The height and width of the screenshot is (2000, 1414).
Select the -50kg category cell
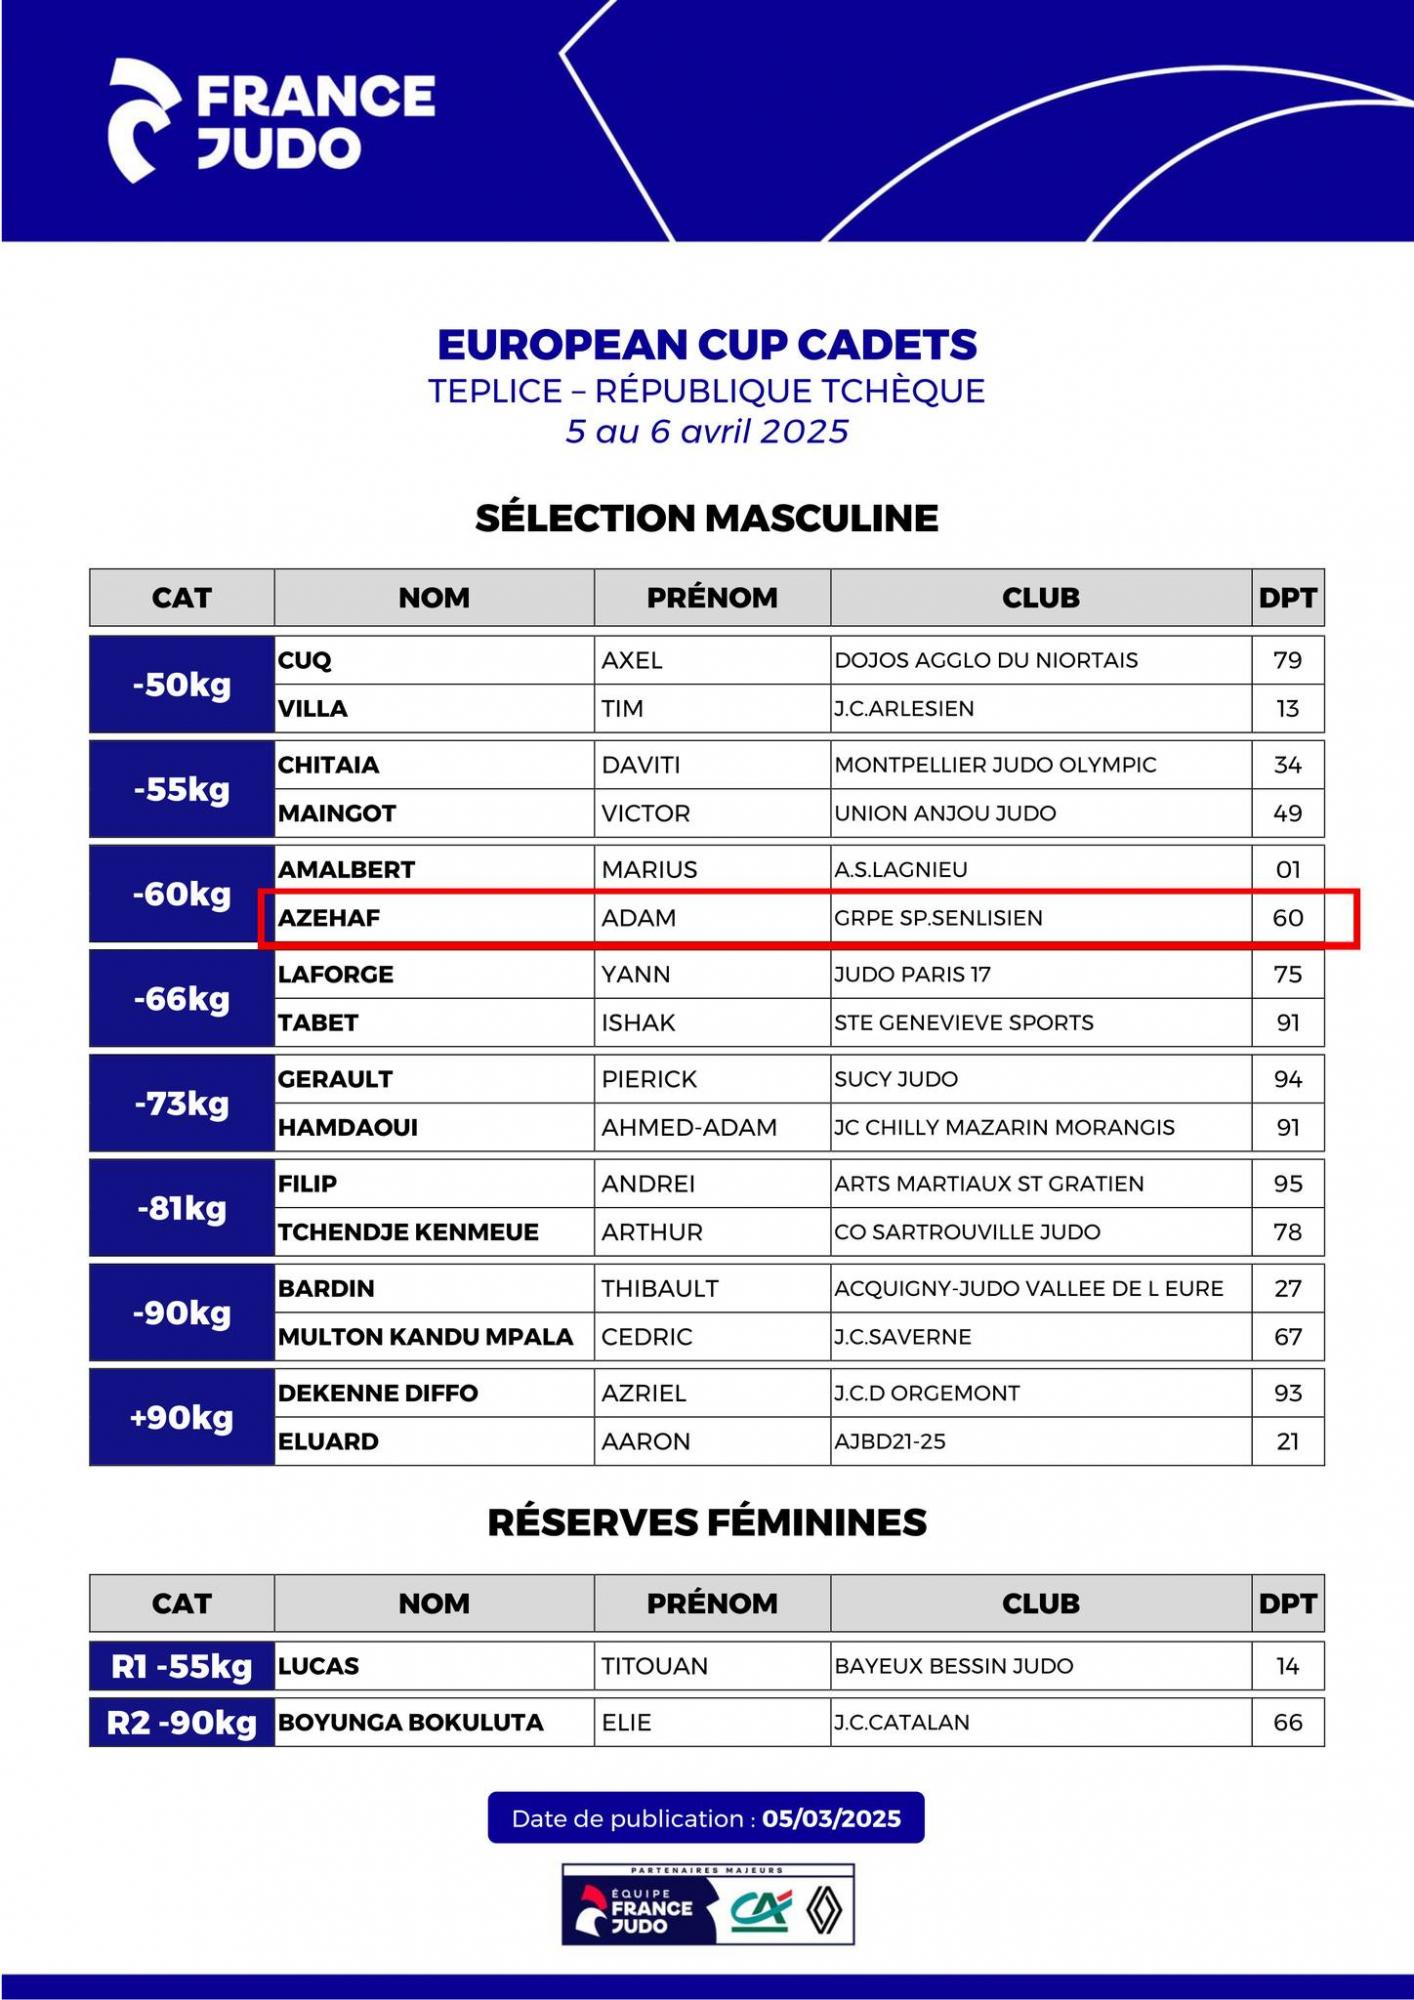click(x=182, y=685)
